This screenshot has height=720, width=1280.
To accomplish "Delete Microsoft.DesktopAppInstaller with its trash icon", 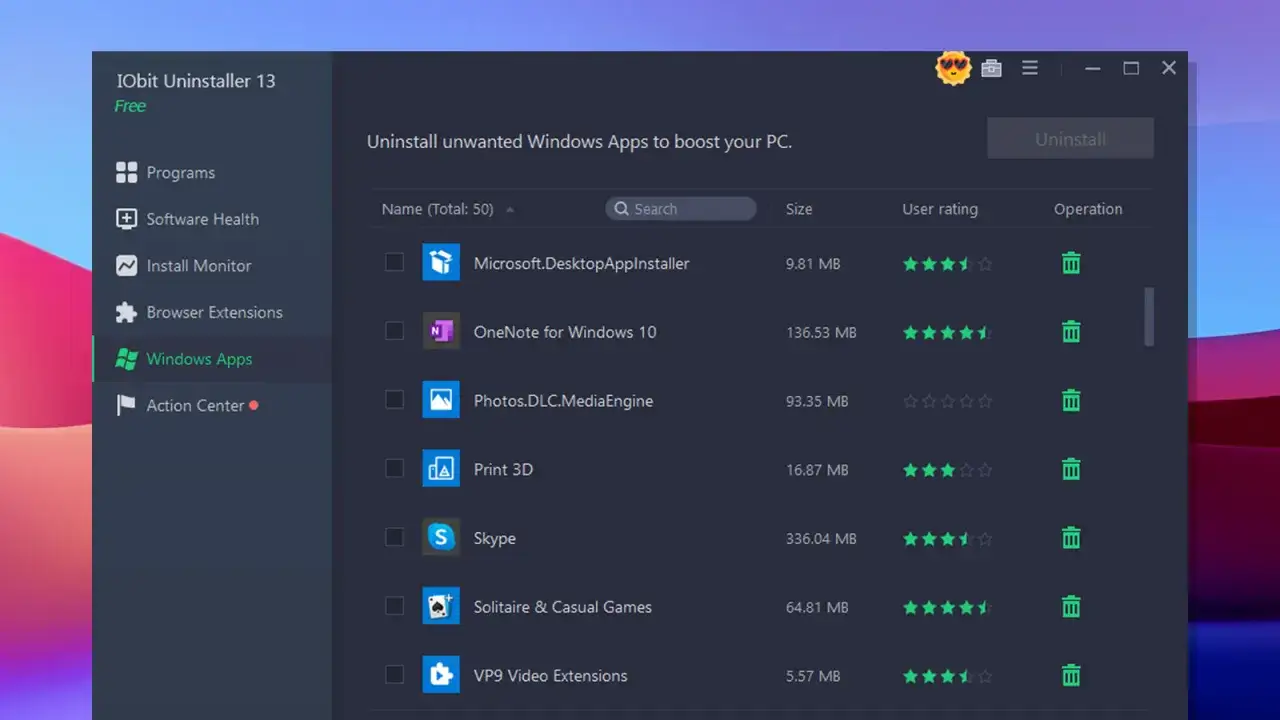I will pyautogui.click(x=1071, y=263).
